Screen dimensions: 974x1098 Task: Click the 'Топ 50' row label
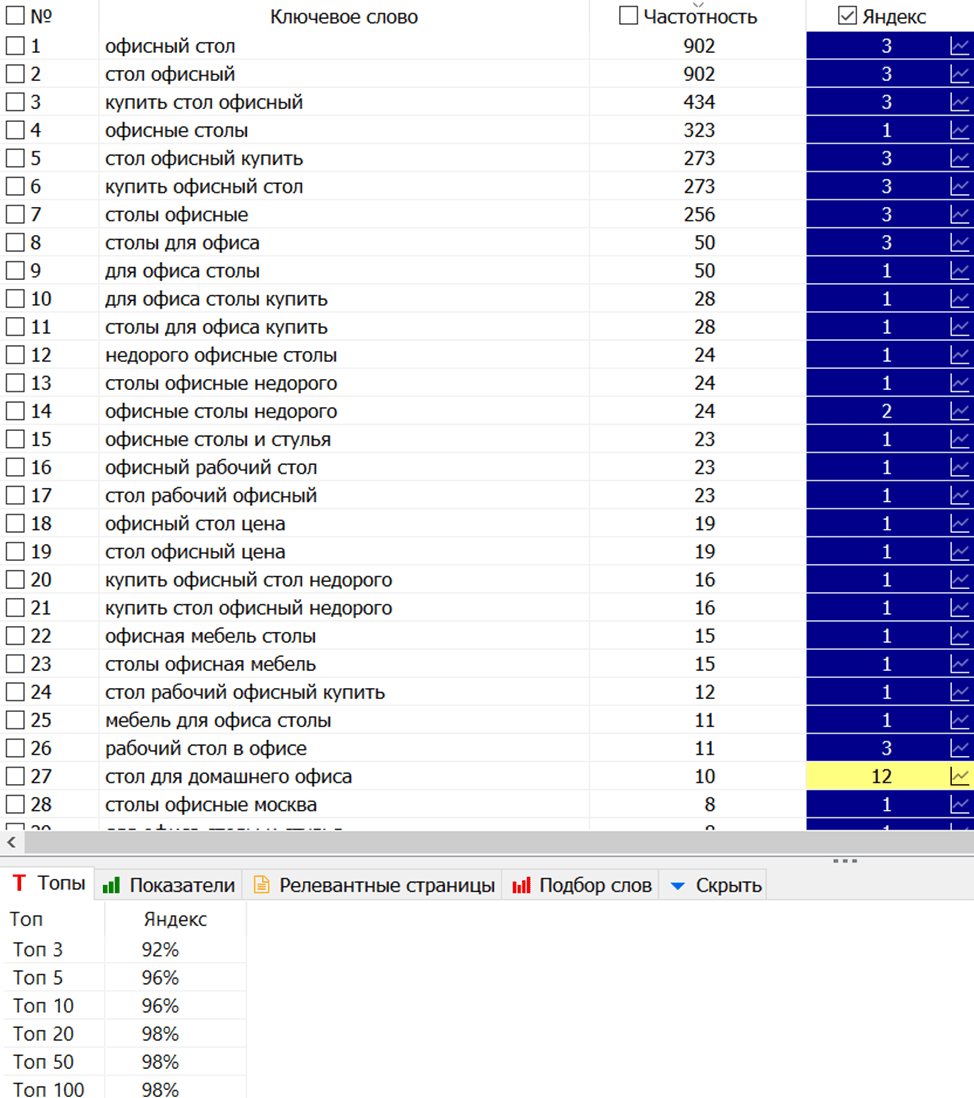[43, 1062]
